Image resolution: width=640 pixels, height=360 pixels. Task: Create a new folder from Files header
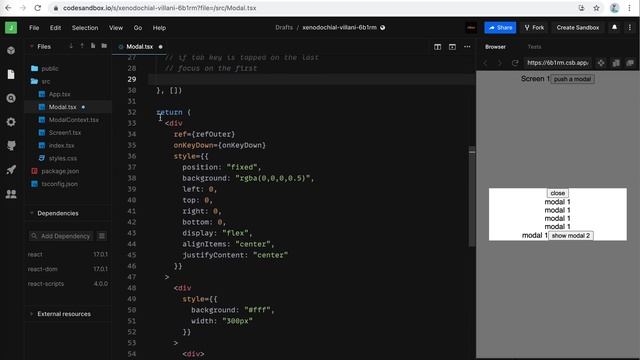[x=104, y=46]
